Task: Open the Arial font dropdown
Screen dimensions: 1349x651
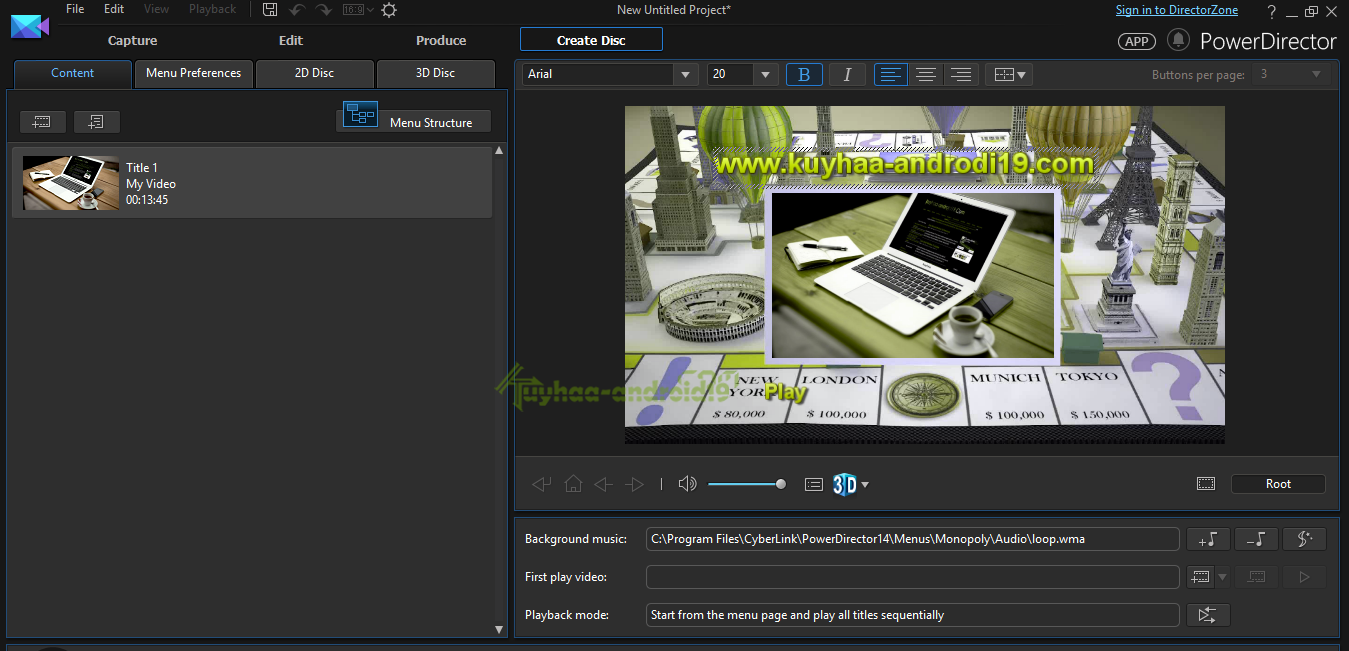Action: point(685,74)
